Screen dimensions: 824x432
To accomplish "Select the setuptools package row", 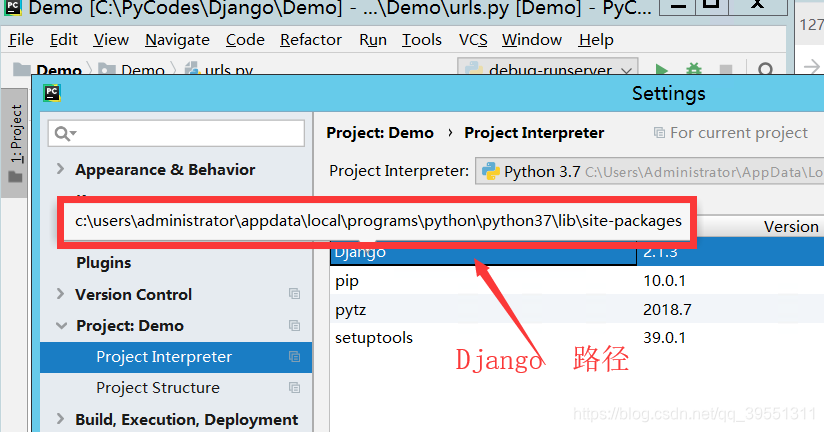I will click(576, 337).
